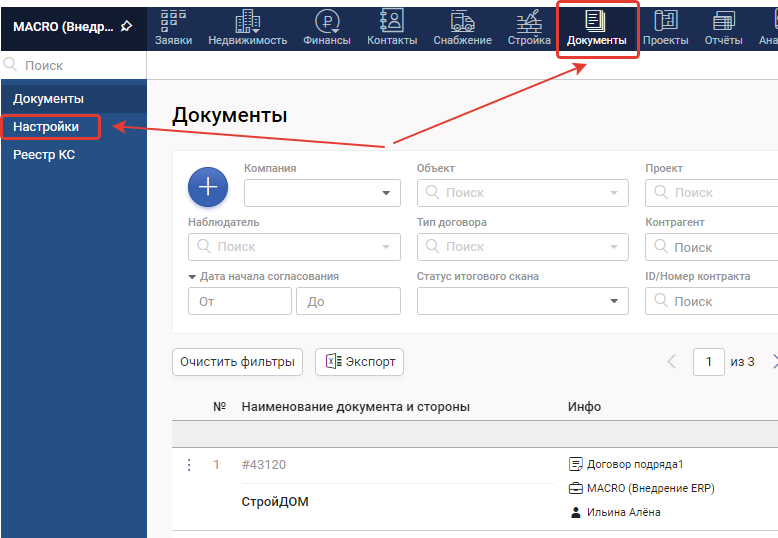Image resolution: width=778 pixels, height=538 pixels.
Task: Open the Снабжение module
Action: (x=462, y=28)
